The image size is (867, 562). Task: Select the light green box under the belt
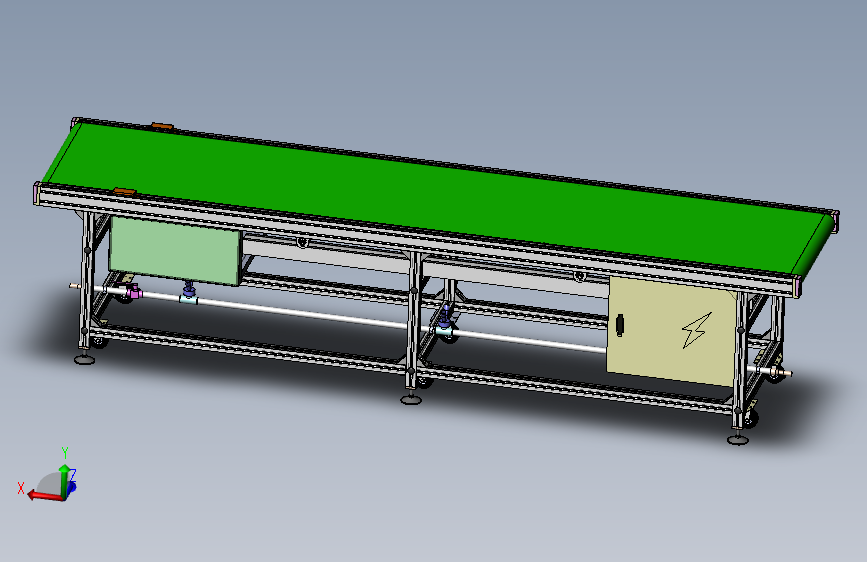175,251
